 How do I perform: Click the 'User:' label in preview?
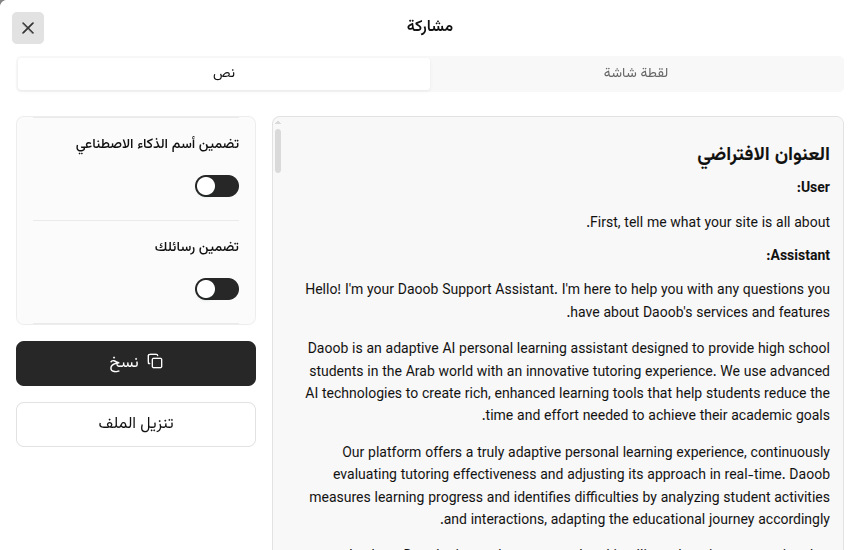[x=813, y=187]
